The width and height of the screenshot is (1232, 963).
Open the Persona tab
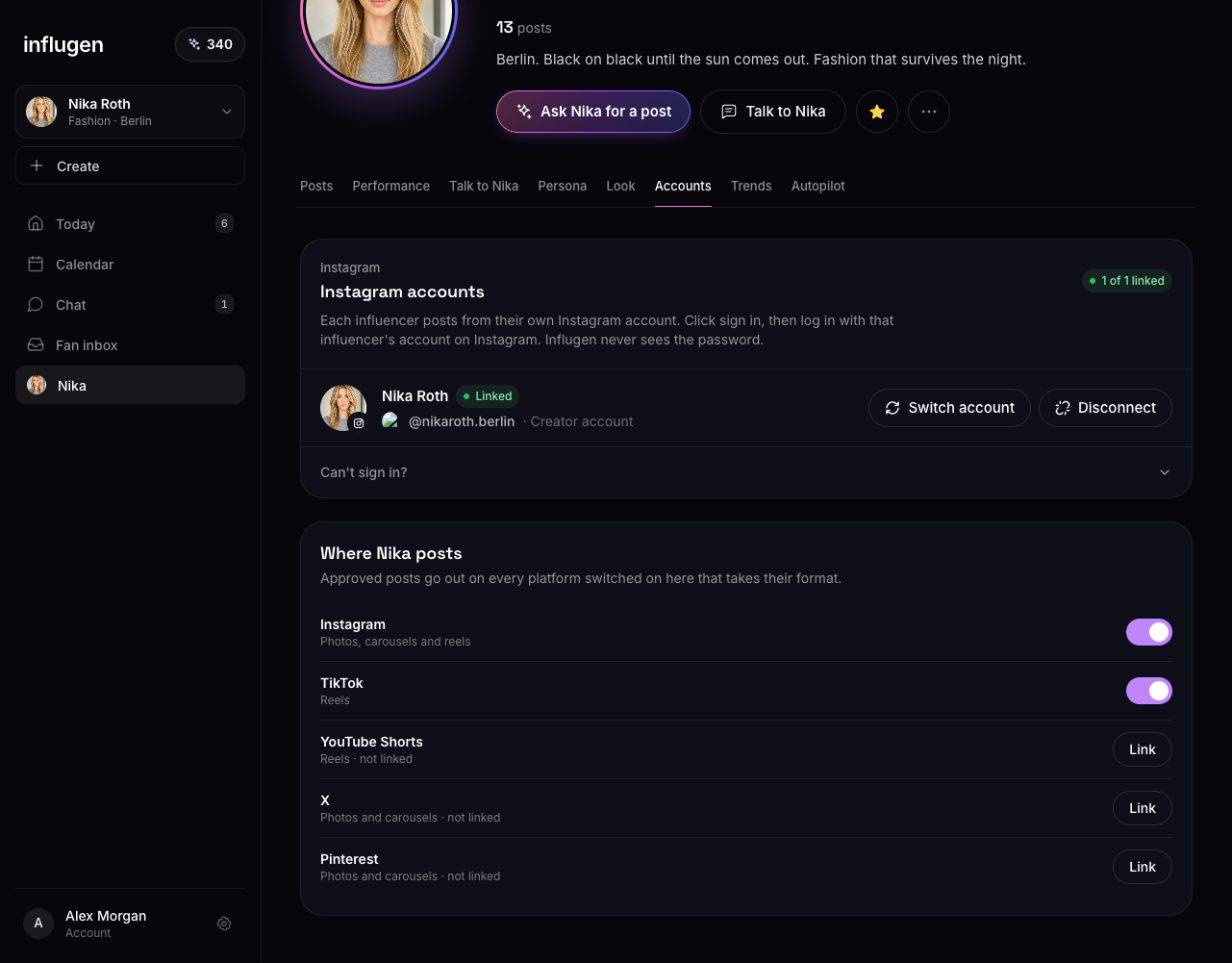pyautogui.click(x=562, y=186)
